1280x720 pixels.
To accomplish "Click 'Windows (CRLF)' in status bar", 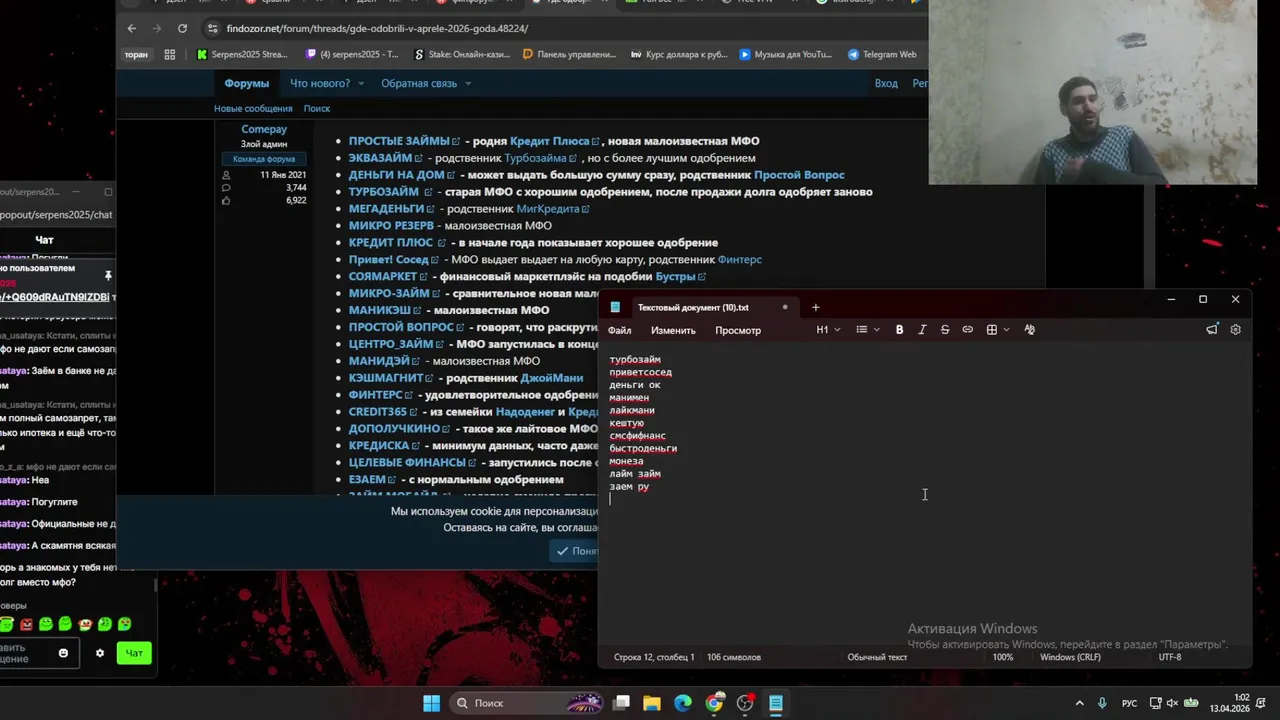I will click(x=1070, y=657).
